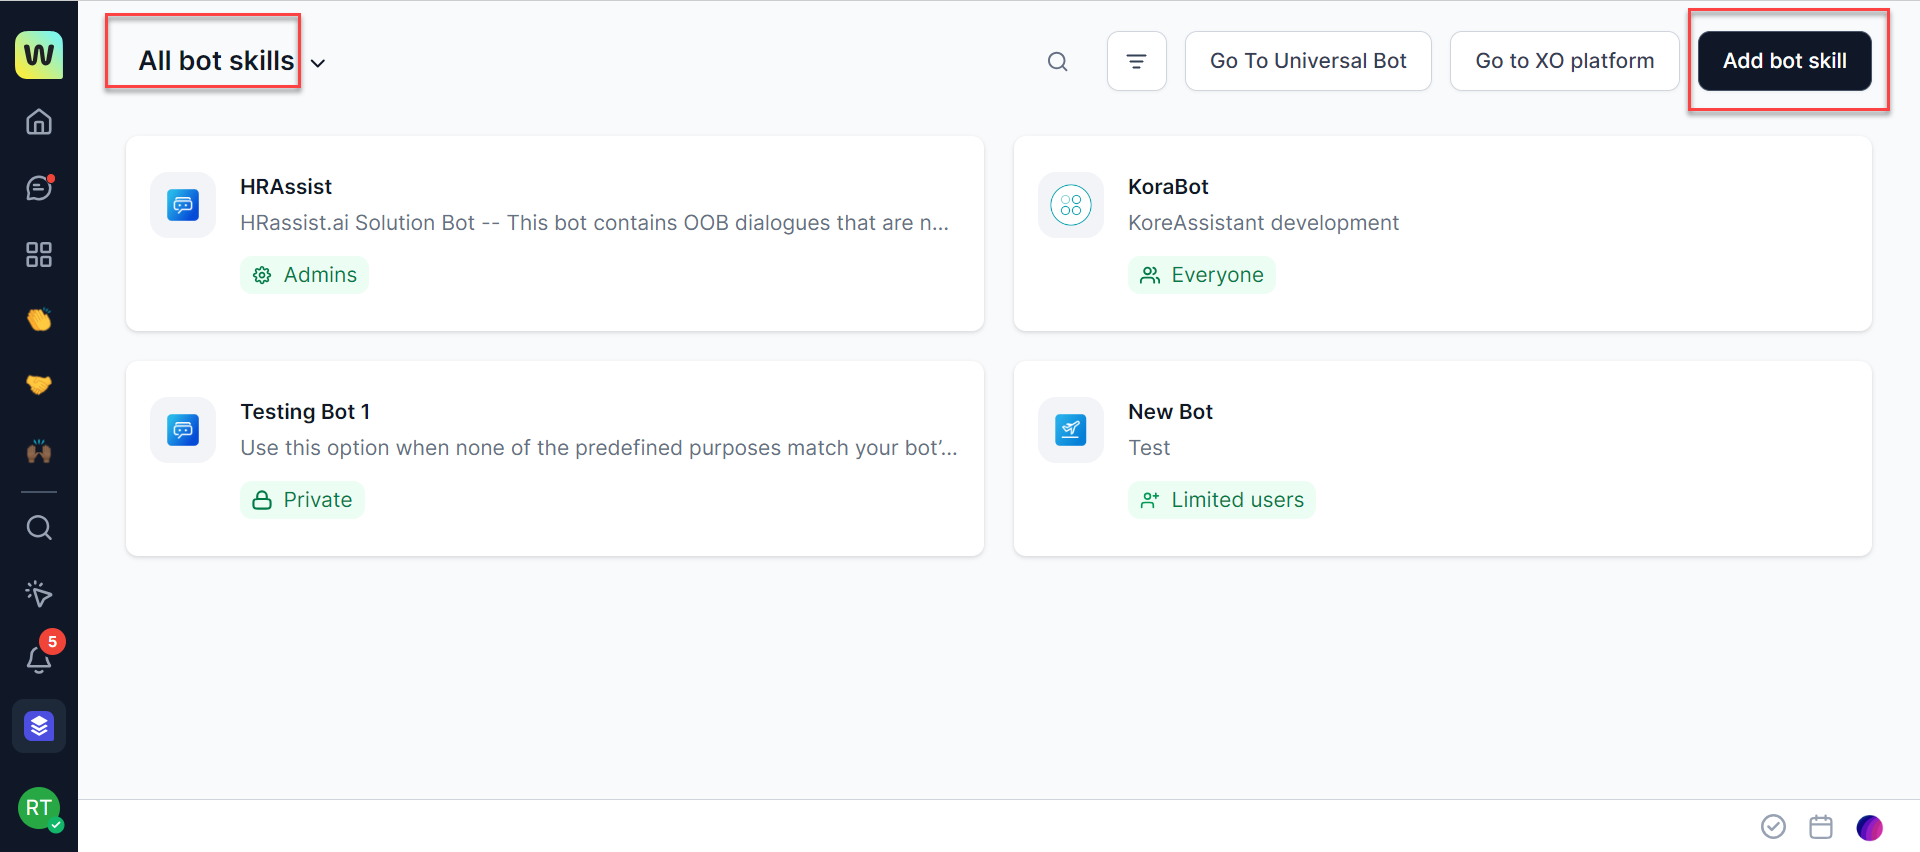
Task: Click the checkmark tasks icon at bottom
Action: point(1773,827)
